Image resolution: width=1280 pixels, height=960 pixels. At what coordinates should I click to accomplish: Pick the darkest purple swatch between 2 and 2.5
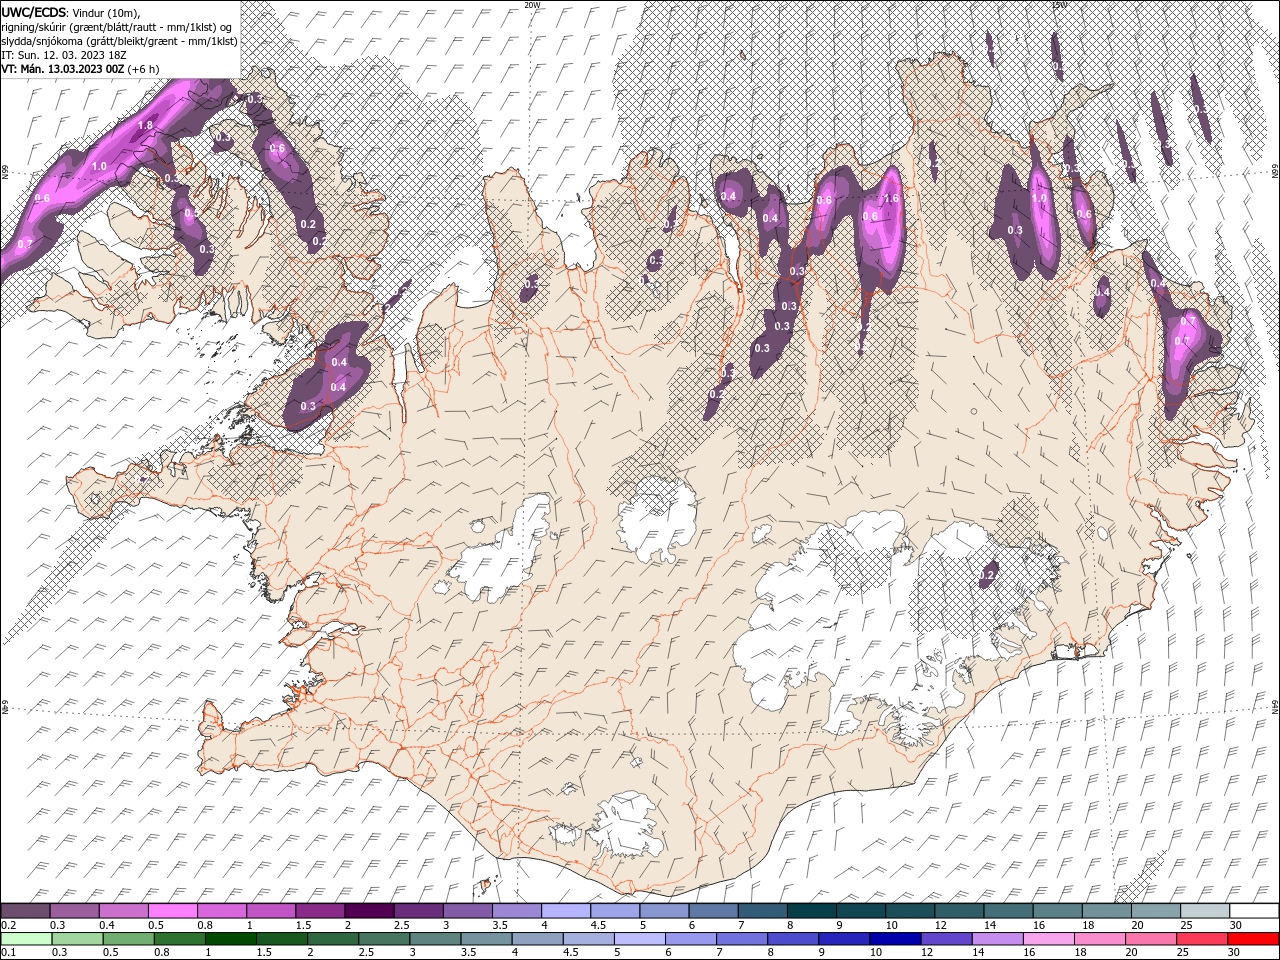click(x=369, y=911)
